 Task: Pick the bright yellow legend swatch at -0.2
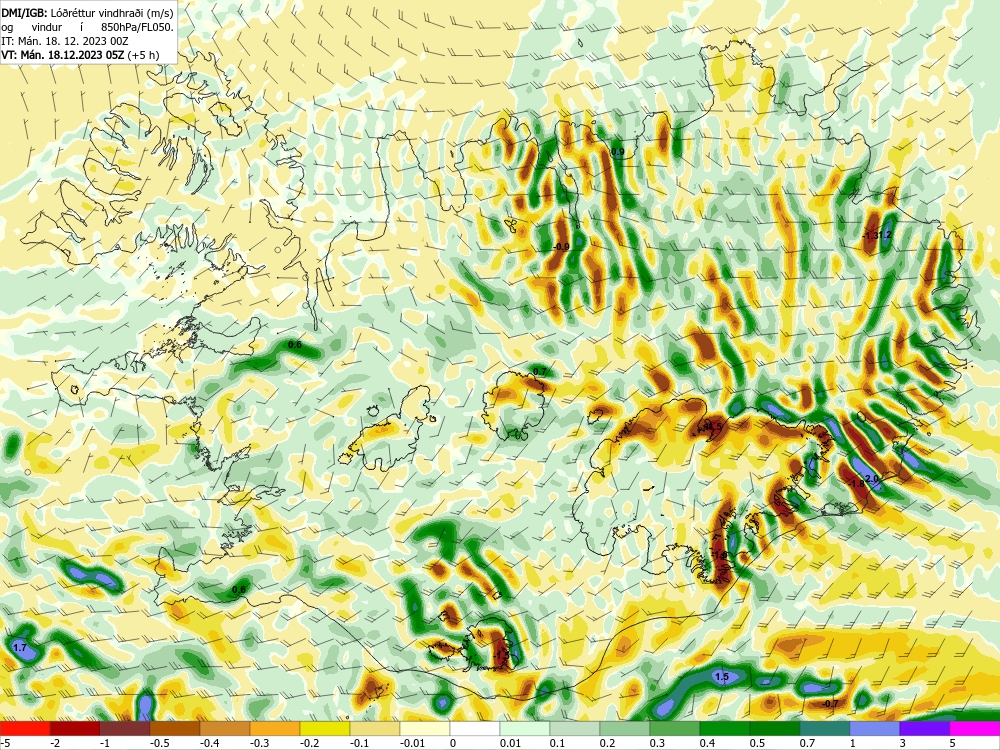point(325,729)
